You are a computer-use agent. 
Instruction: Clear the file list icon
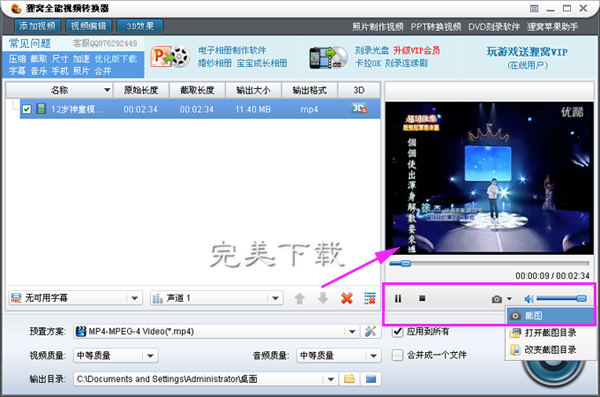click(x=370, y=298)
